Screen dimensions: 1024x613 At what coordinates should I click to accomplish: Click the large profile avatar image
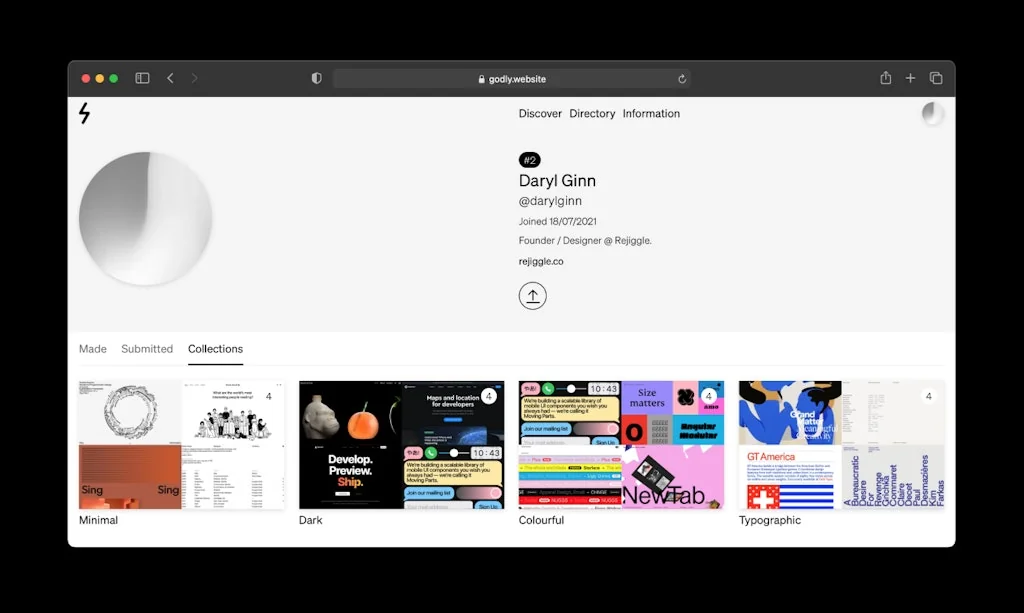pyautogui.click(x=146, y=219)
